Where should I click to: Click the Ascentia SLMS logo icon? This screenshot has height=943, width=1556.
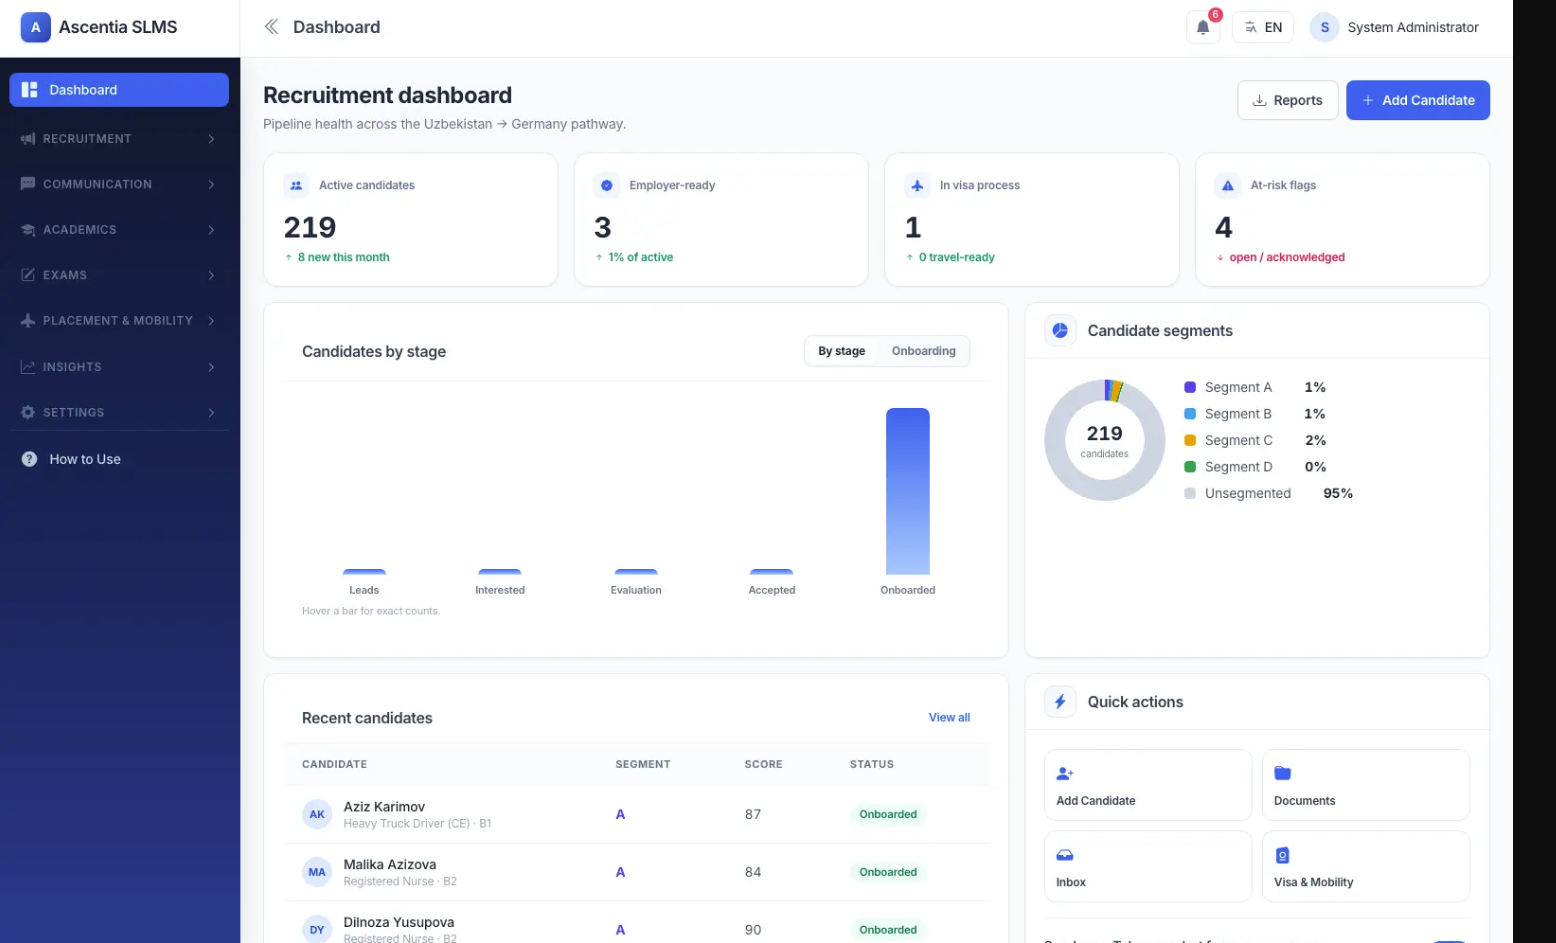click(35, 27)
